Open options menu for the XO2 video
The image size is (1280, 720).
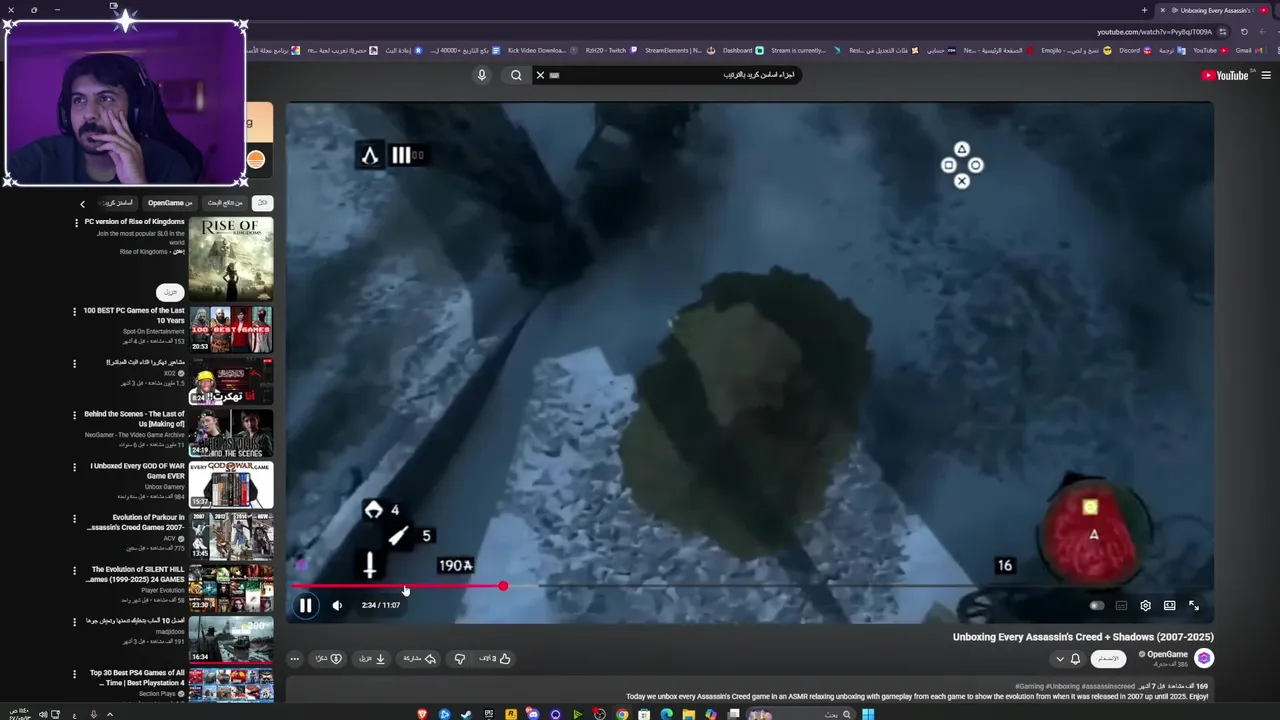pyautogui.click(x=74, y=363)
